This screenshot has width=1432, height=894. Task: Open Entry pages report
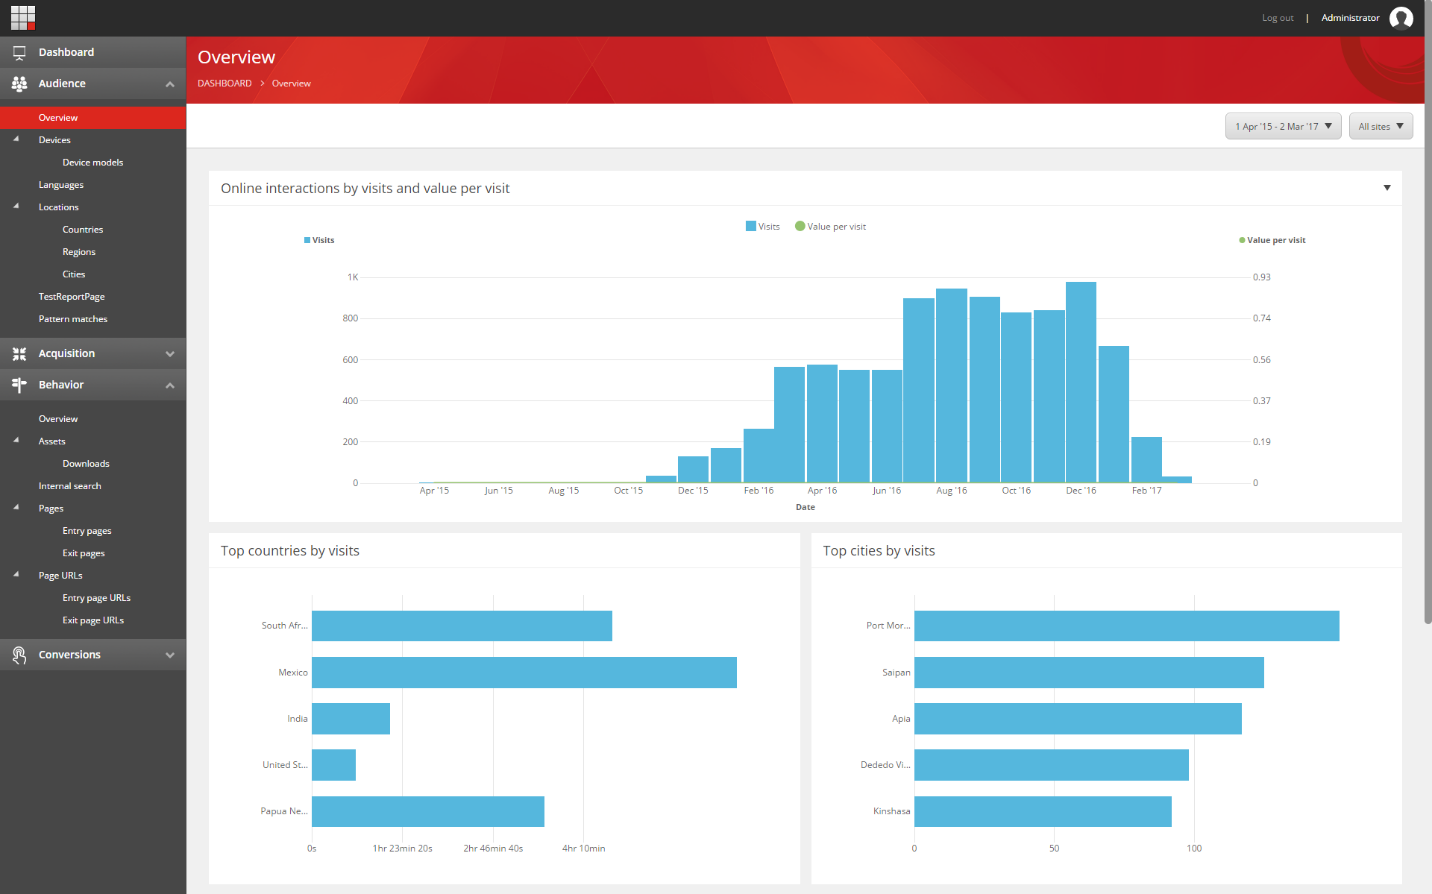[x=87, y=531]
